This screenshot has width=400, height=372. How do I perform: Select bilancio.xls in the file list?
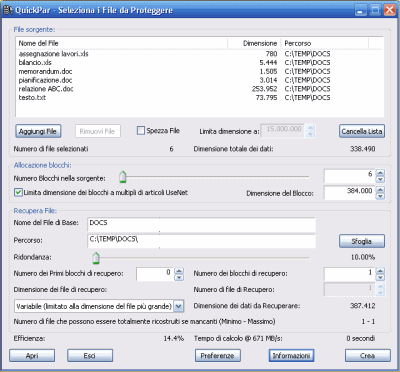pos(35,63)
